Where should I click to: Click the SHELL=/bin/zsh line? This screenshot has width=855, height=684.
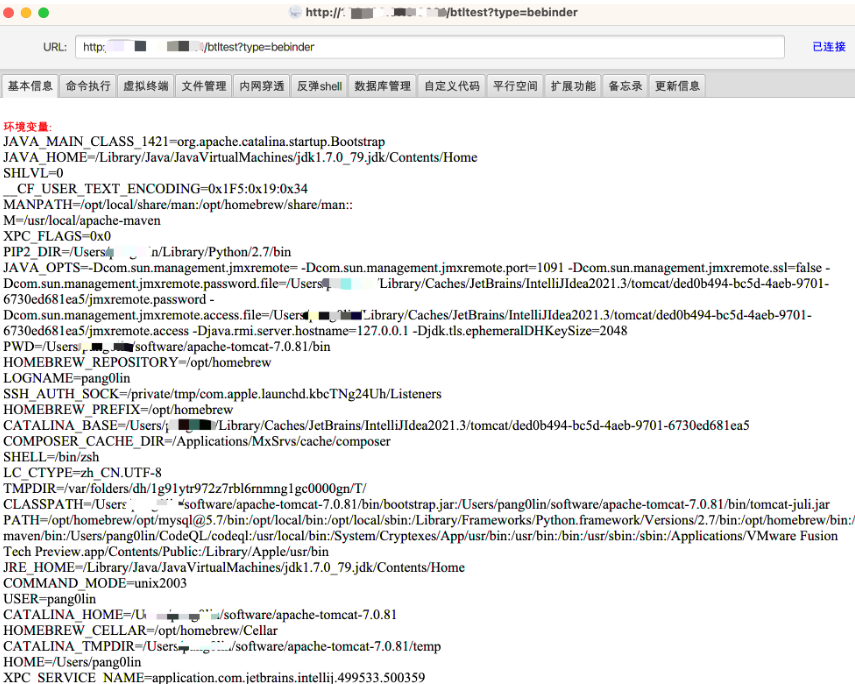pos(51,458)
